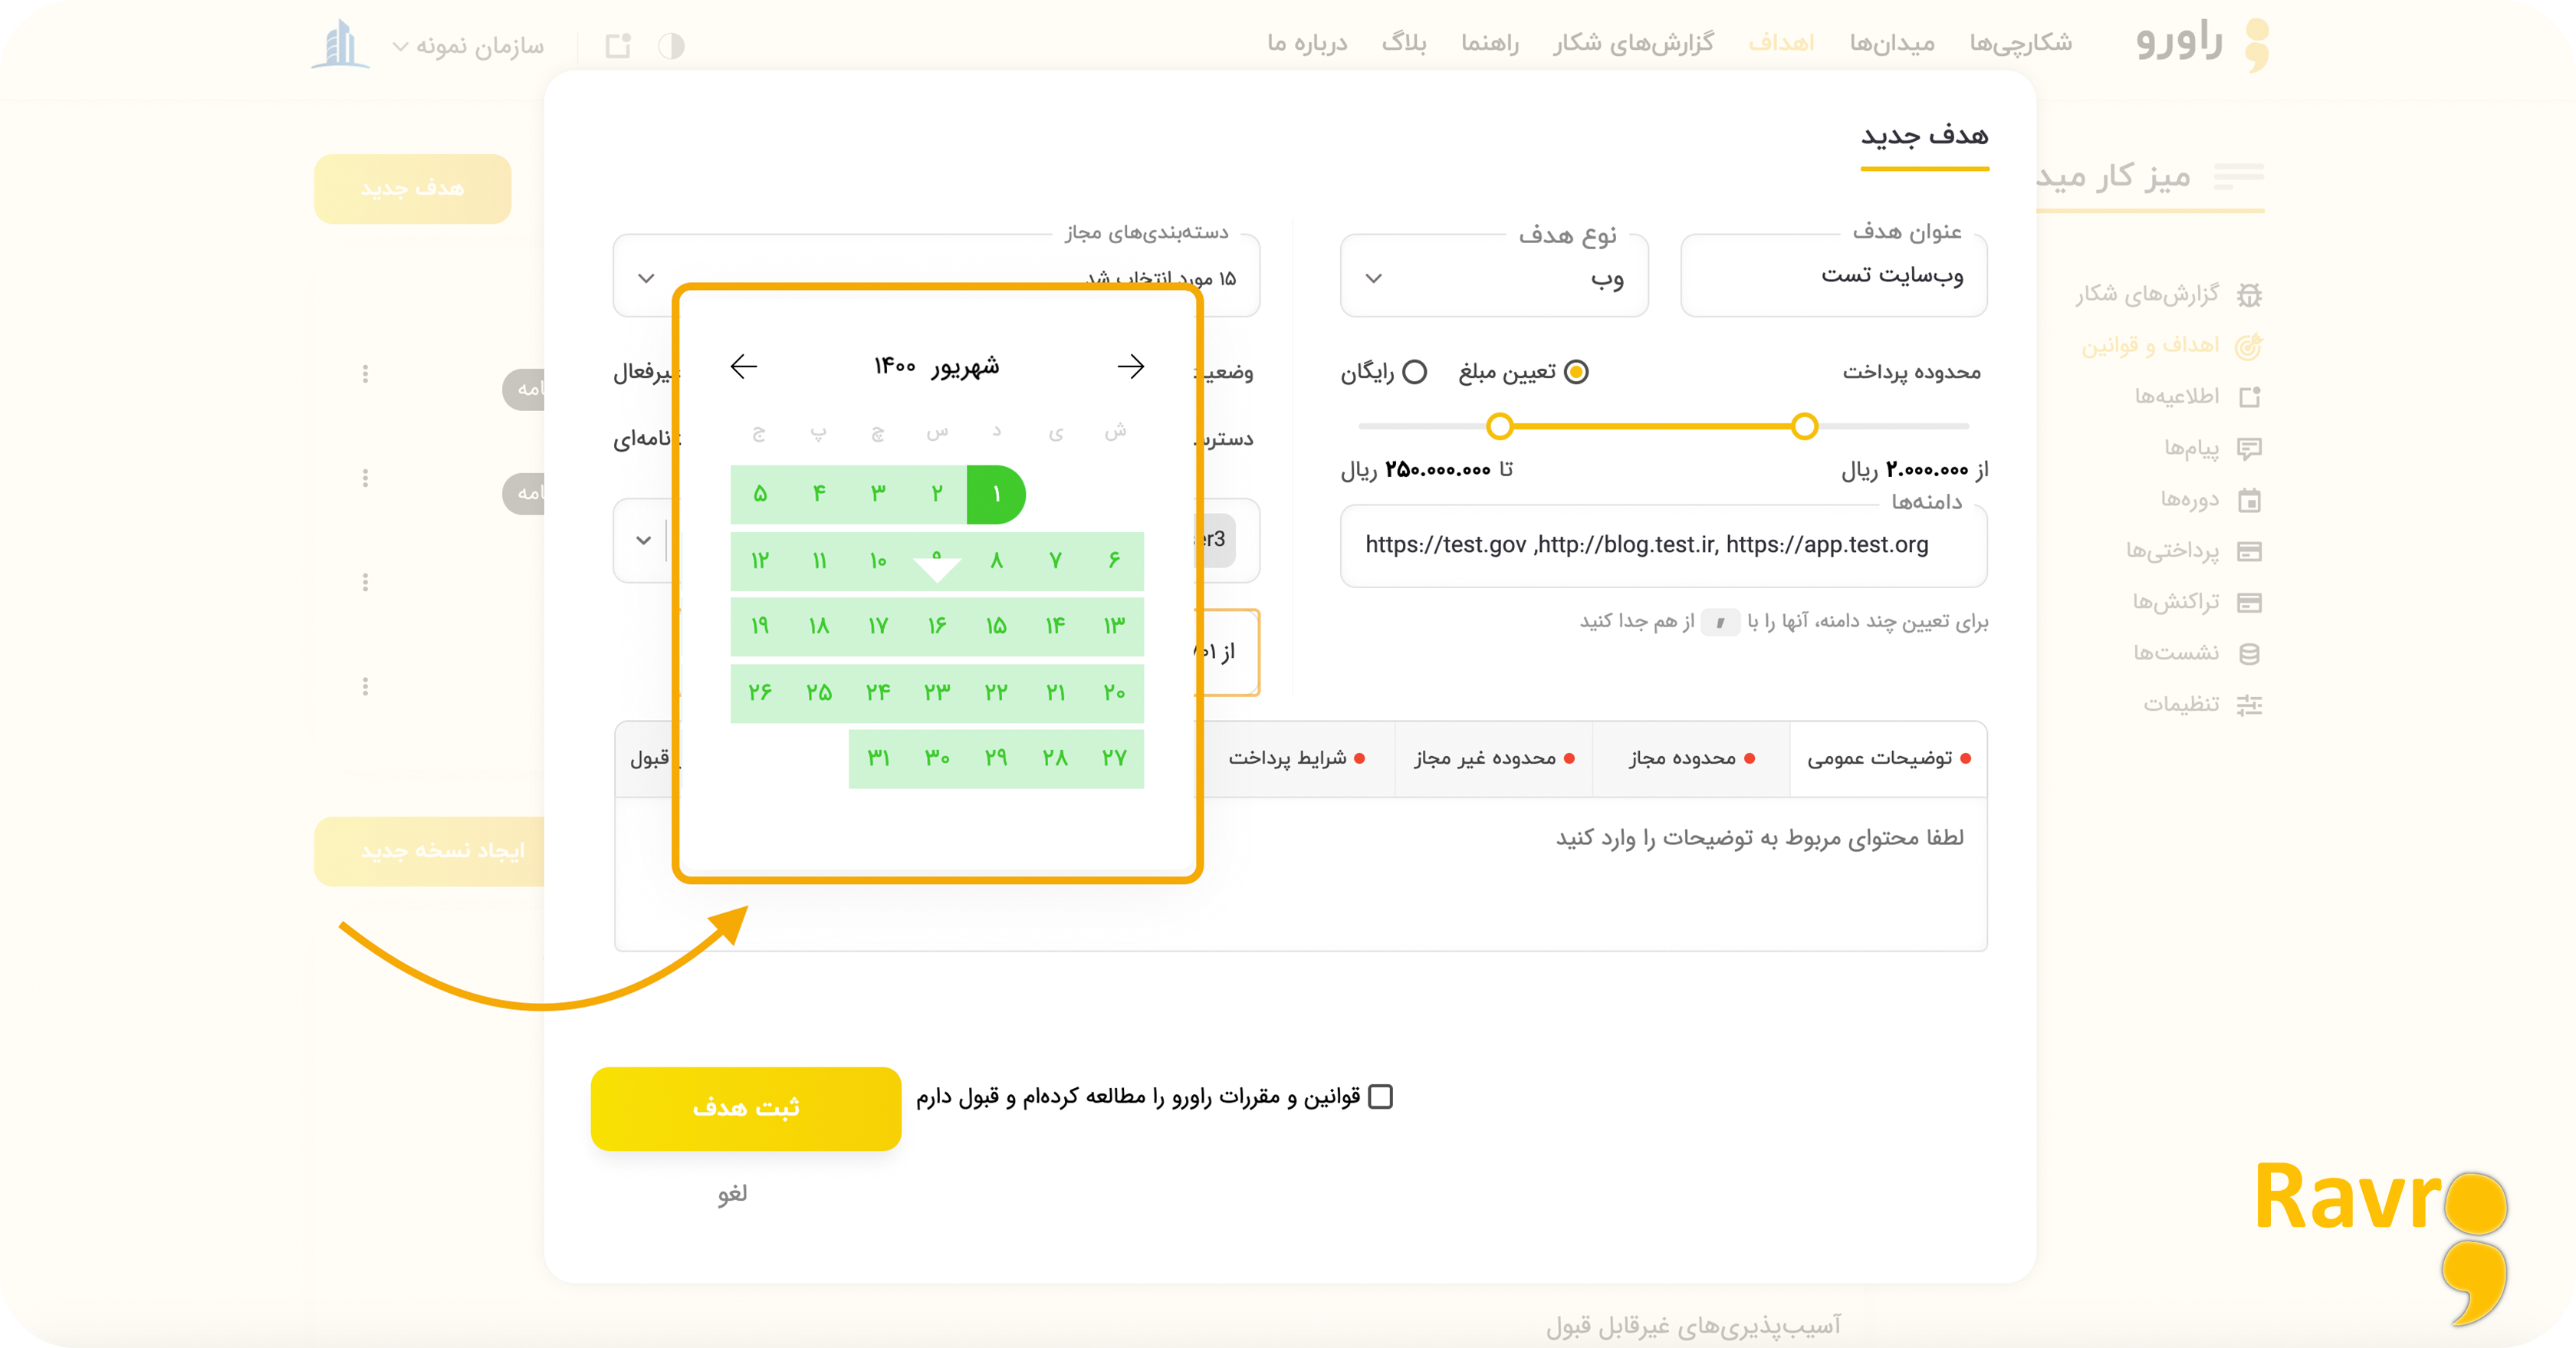The height and width of the screenshot is (1348, 2576).
Task: Toggle the dark mode half-circle icon
Action: pyautogui.click(x=671, y=46)
